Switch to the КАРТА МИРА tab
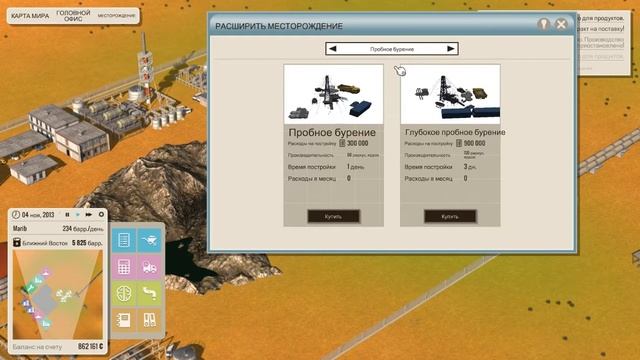This screenshot has height=360, width=640. click(x=30, y=16)
